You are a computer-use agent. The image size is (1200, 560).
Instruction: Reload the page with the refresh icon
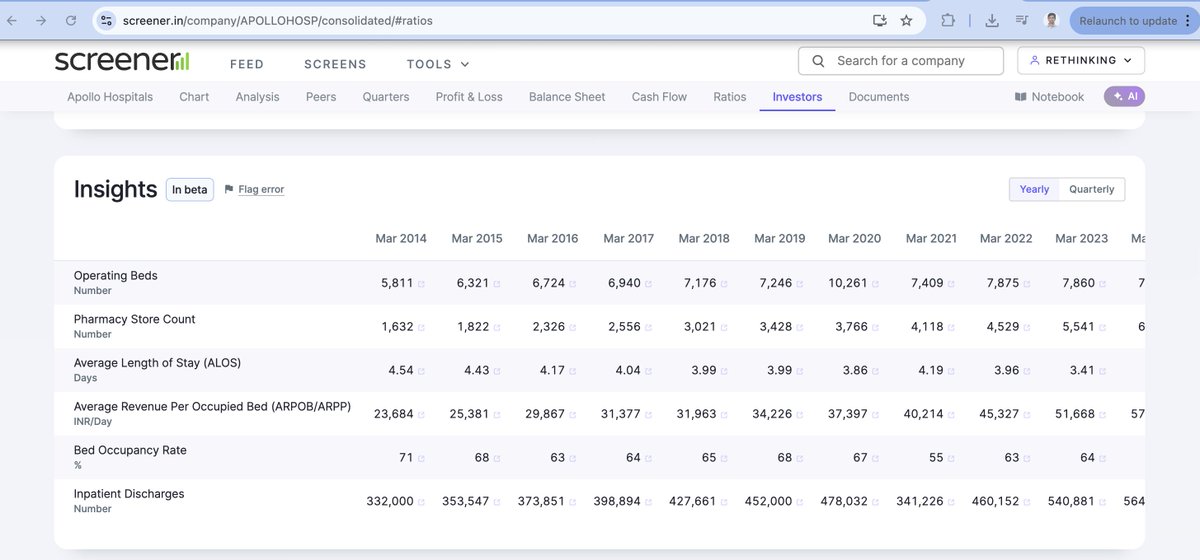click(x=71, y=20)
